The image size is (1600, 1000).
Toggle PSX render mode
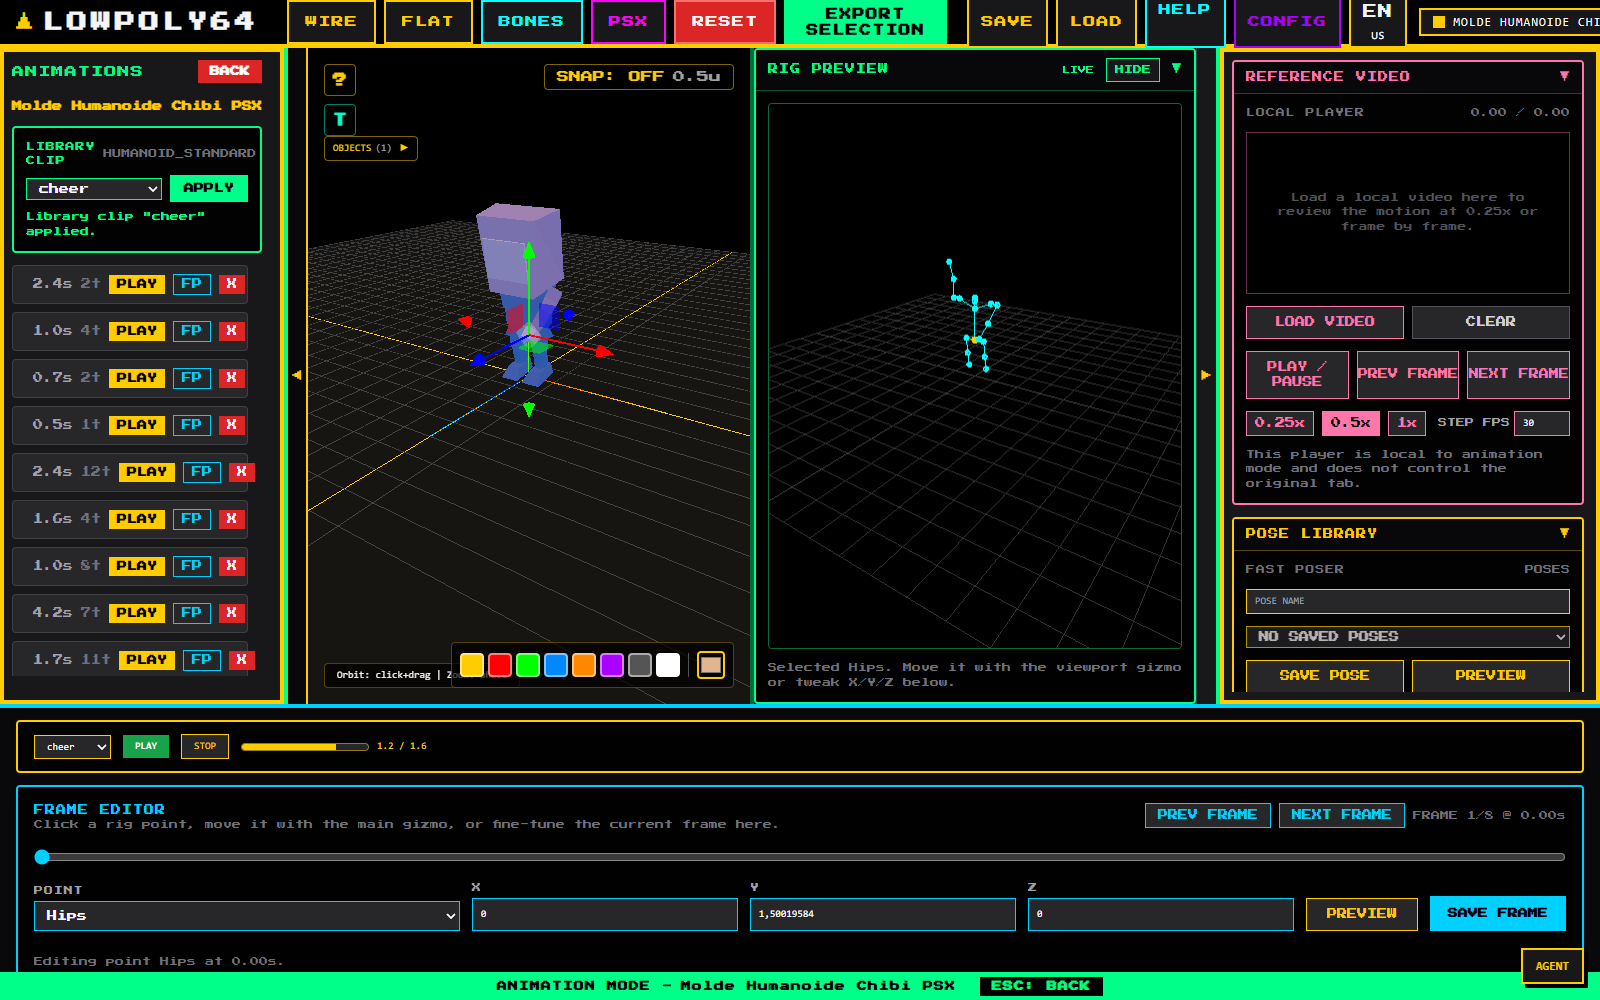pos(628,21)
